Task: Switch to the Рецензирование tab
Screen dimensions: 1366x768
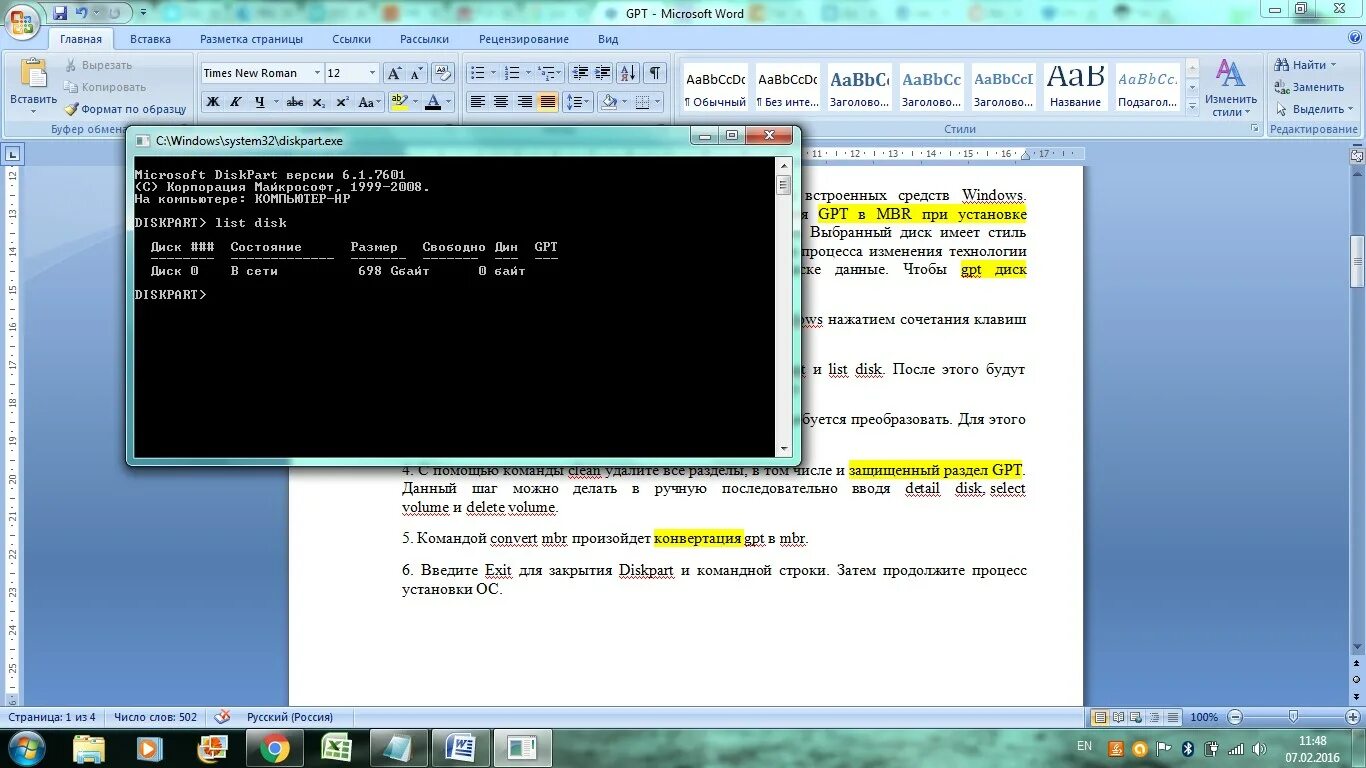Action: [x=524, y=39]
